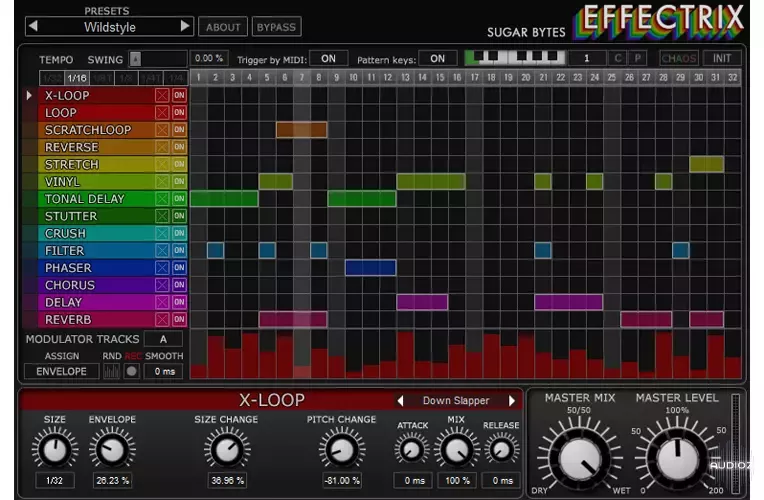Clear the REVERSE track with X icon

tap(162, 147)
